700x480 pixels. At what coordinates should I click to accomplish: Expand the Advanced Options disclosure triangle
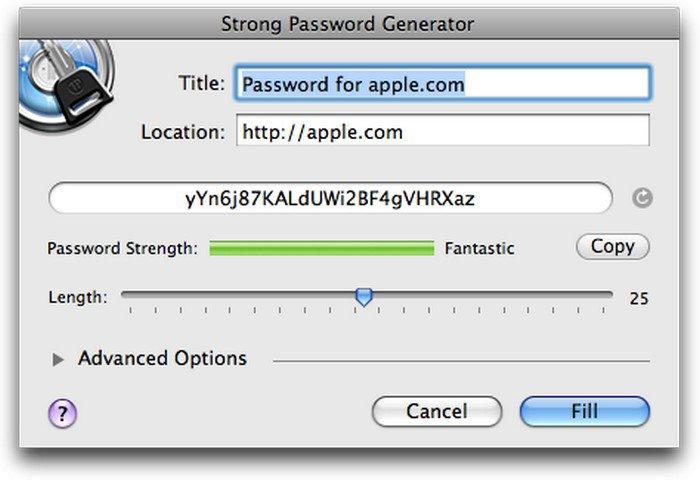[58, 359]
